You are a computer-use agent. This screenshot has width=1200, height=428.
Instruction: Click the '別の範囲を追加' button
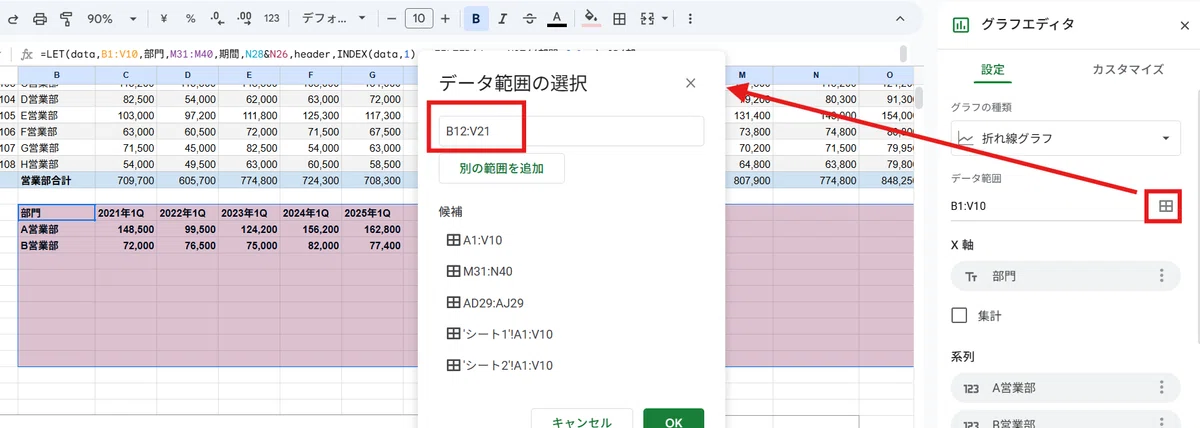tap(501, 168)
